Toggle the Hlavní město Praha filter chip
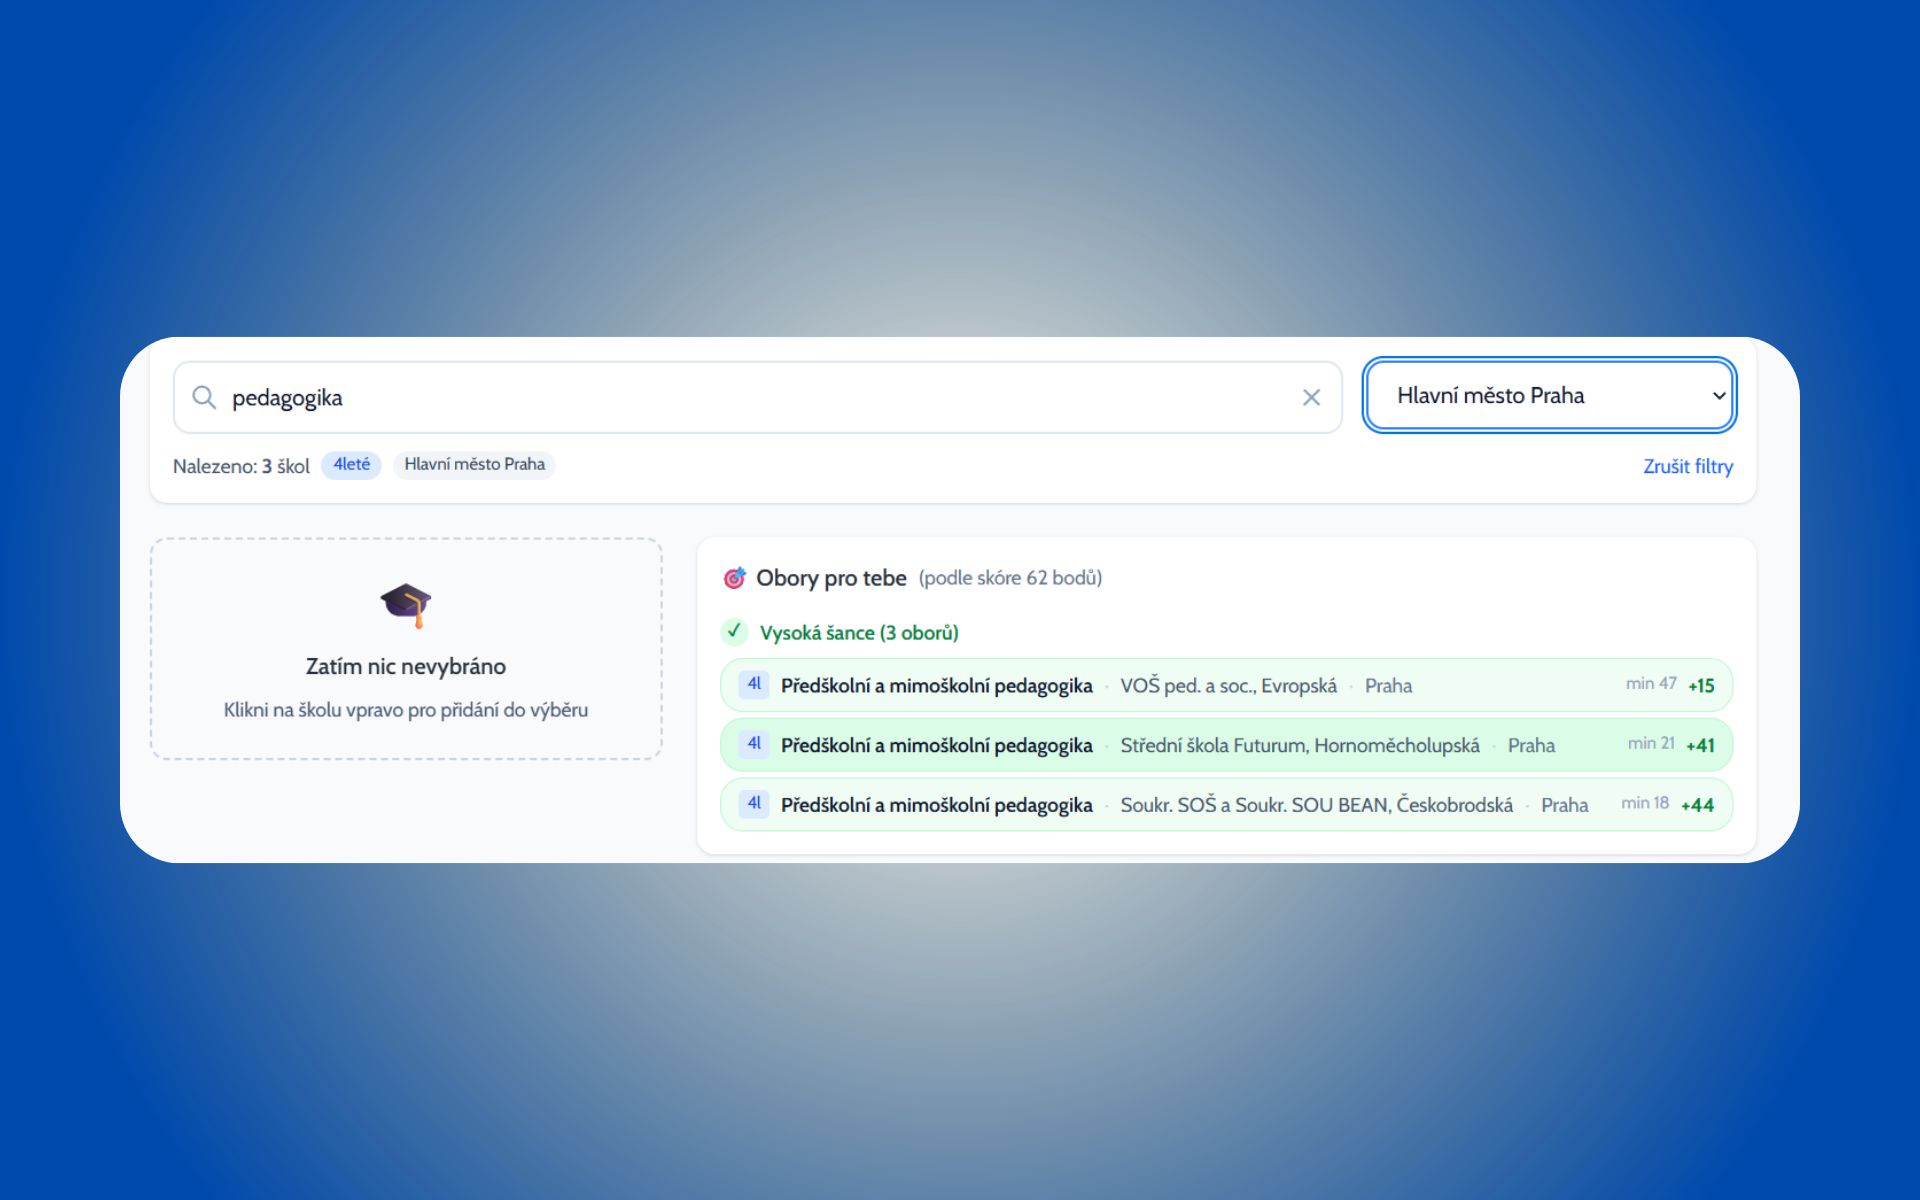This screenshot has height=1200, width=1920. 474,465
